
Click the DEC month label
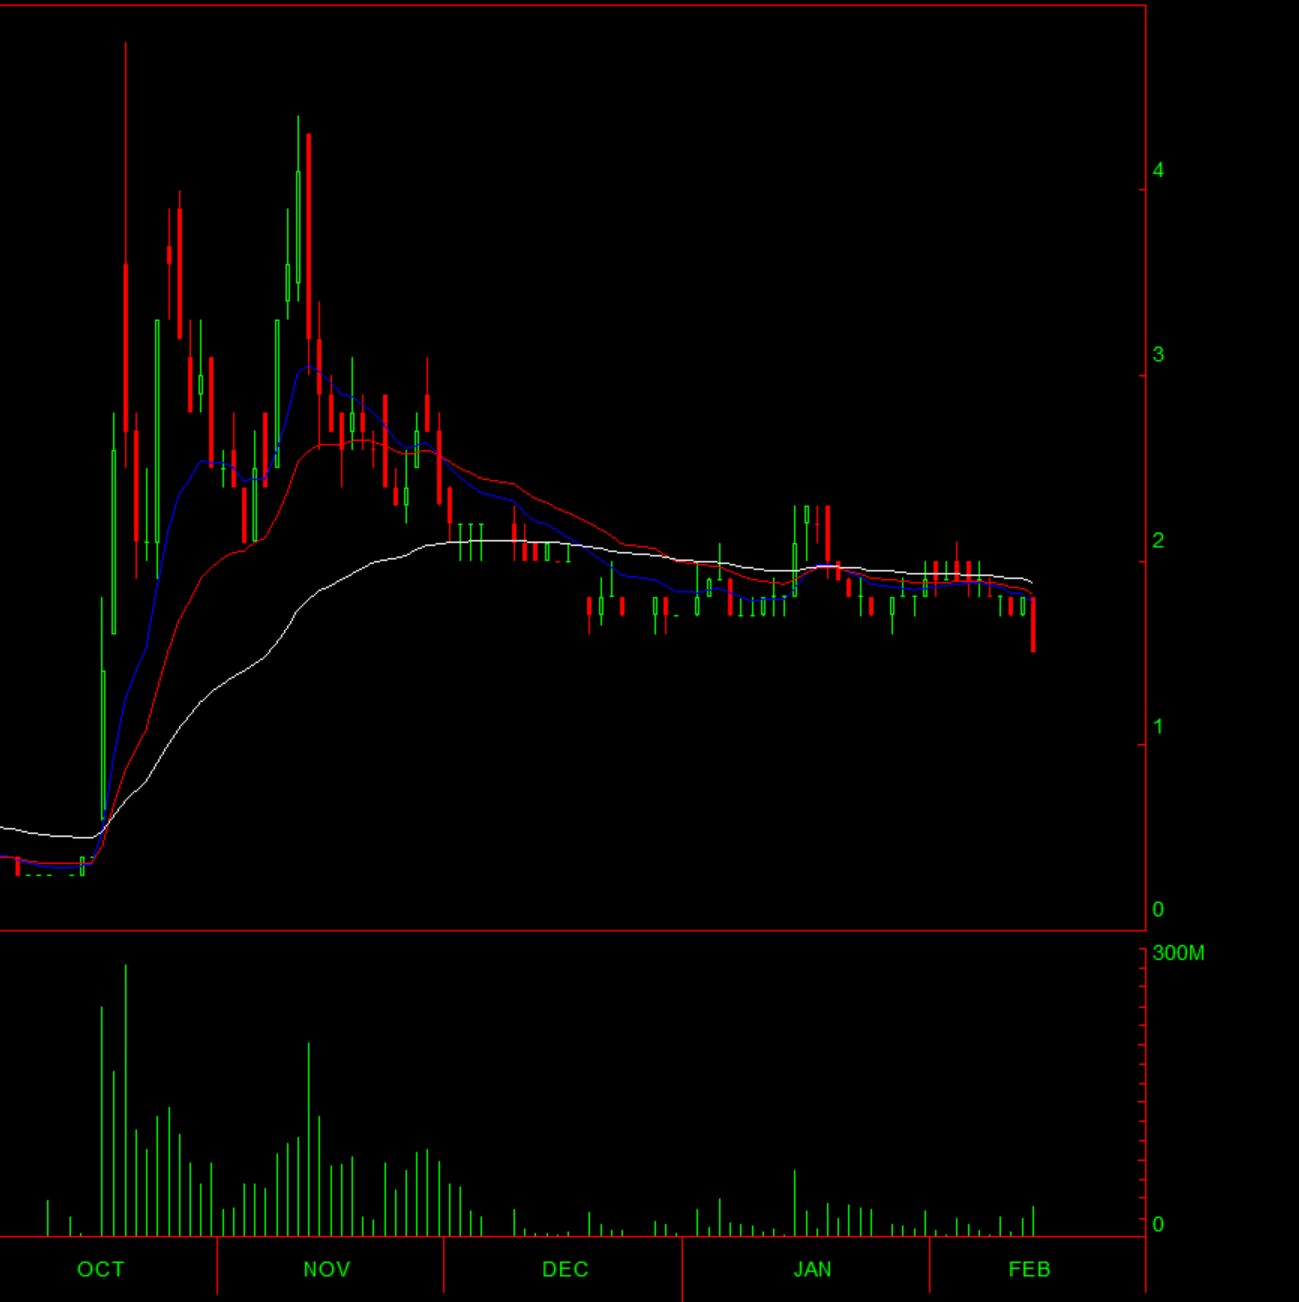(x=565, y=1269)
